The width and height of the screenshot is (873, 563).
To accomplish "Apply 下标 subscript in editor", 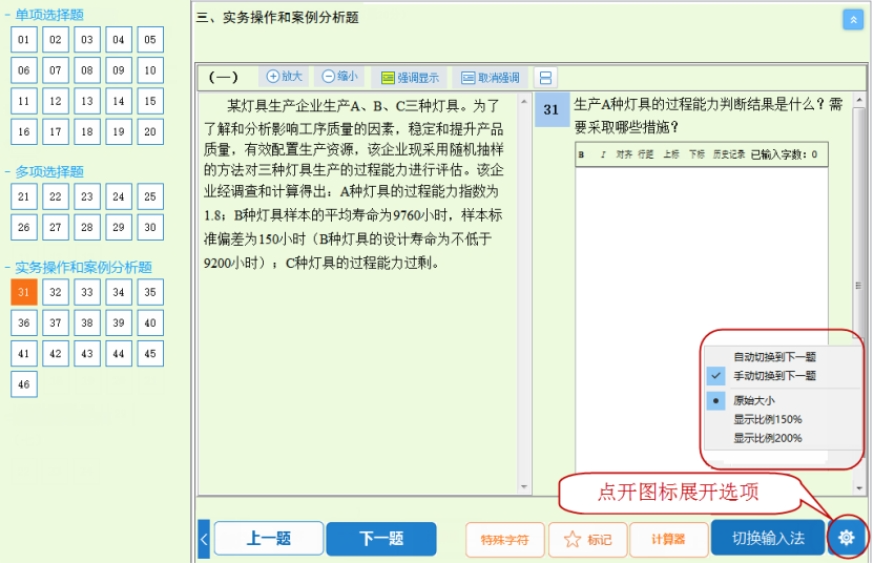I will (697, 154).
